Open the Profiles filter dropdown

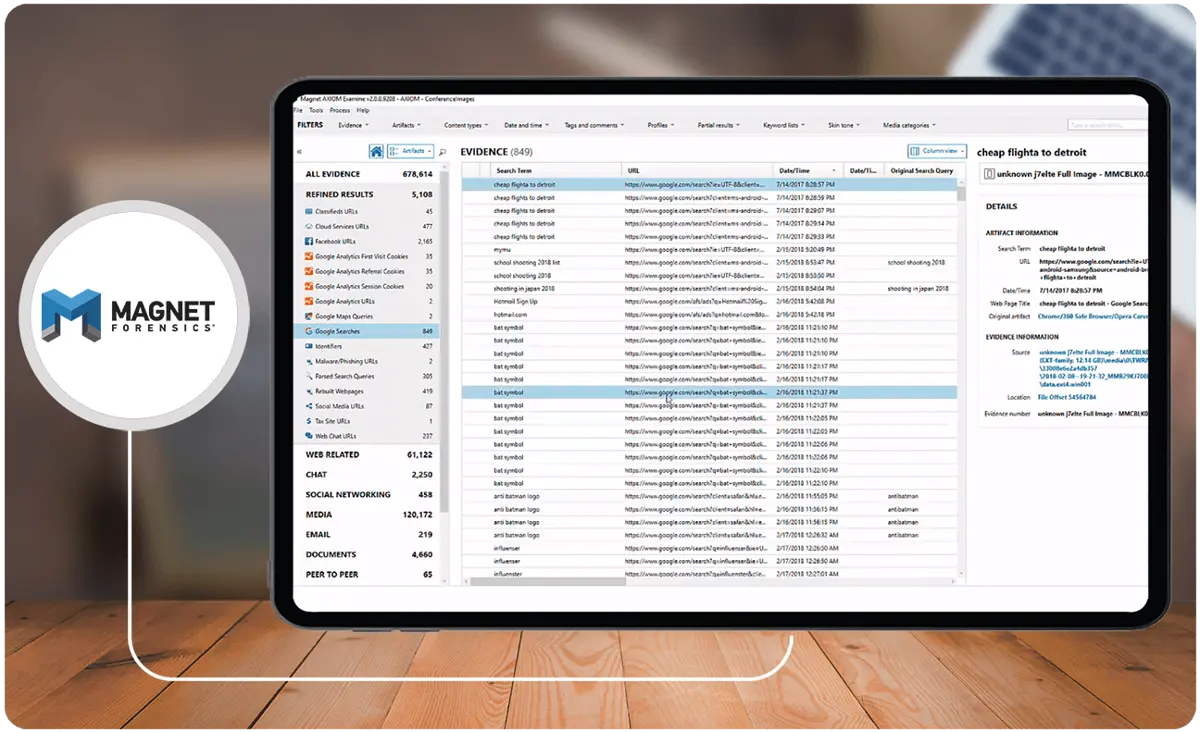tap(660, 125)
